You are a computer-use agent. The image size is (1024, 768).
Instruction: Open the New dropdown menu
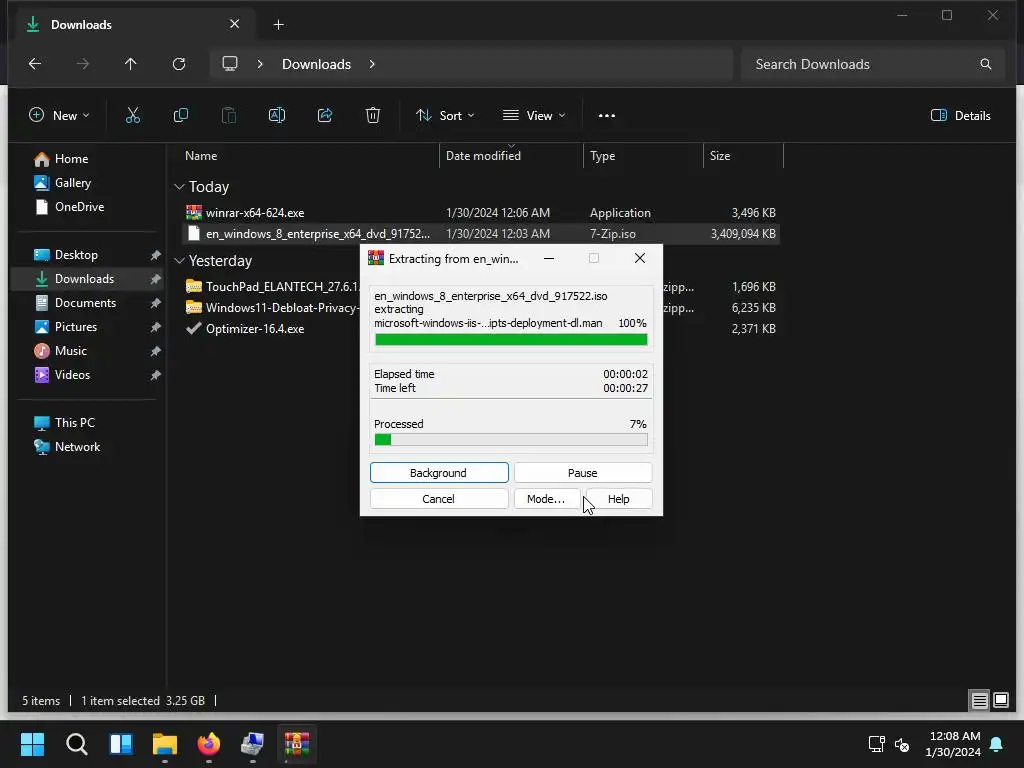click(59, 116)
